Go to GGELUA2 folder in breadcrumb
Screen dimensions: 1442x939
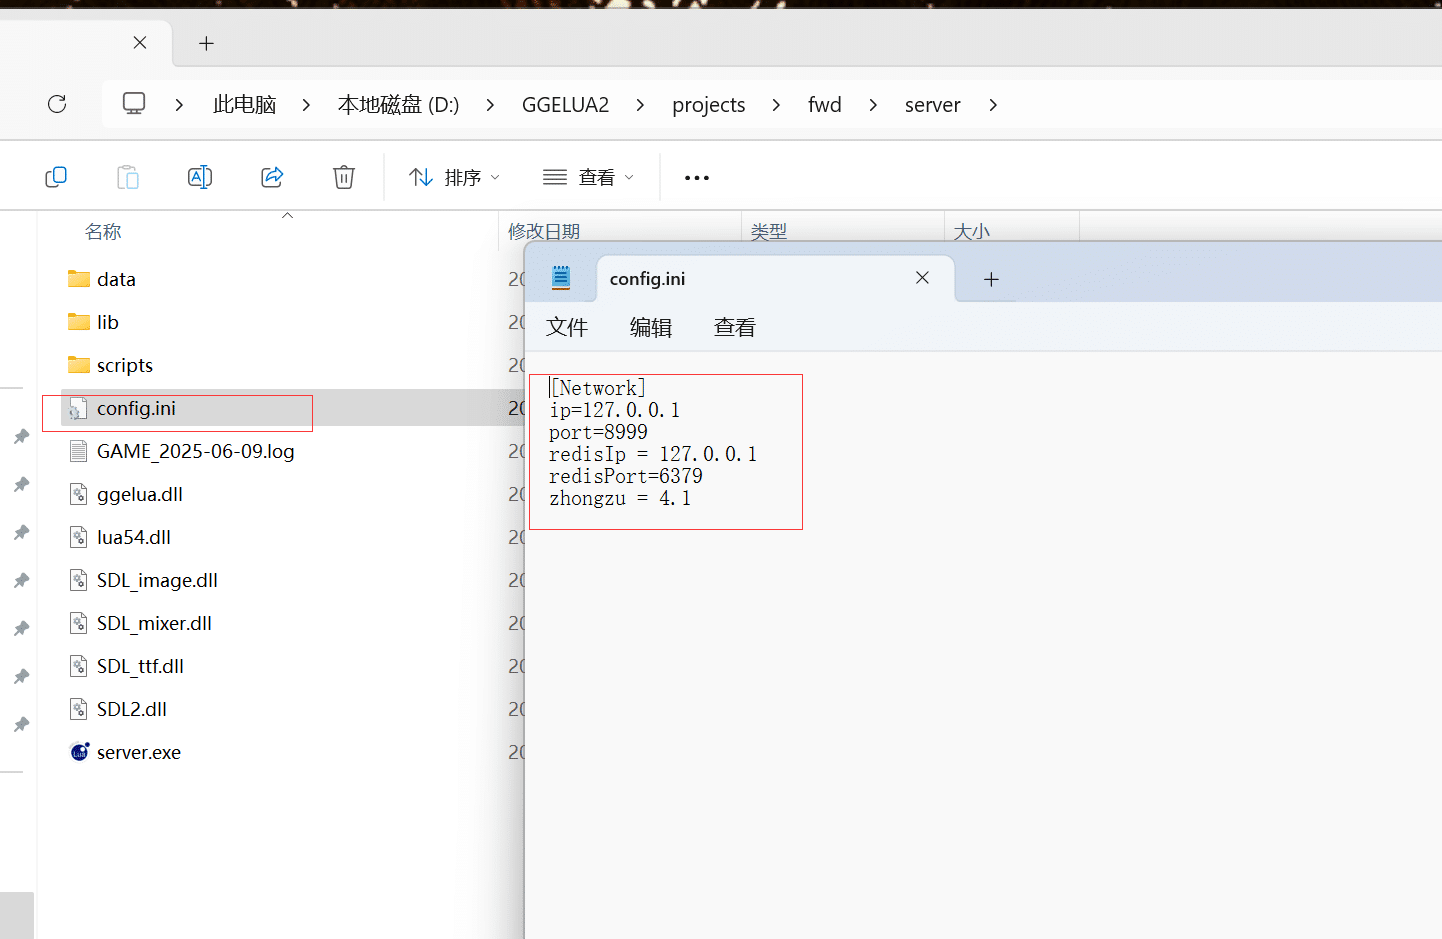pyautogui.click(x=565, y=105)
